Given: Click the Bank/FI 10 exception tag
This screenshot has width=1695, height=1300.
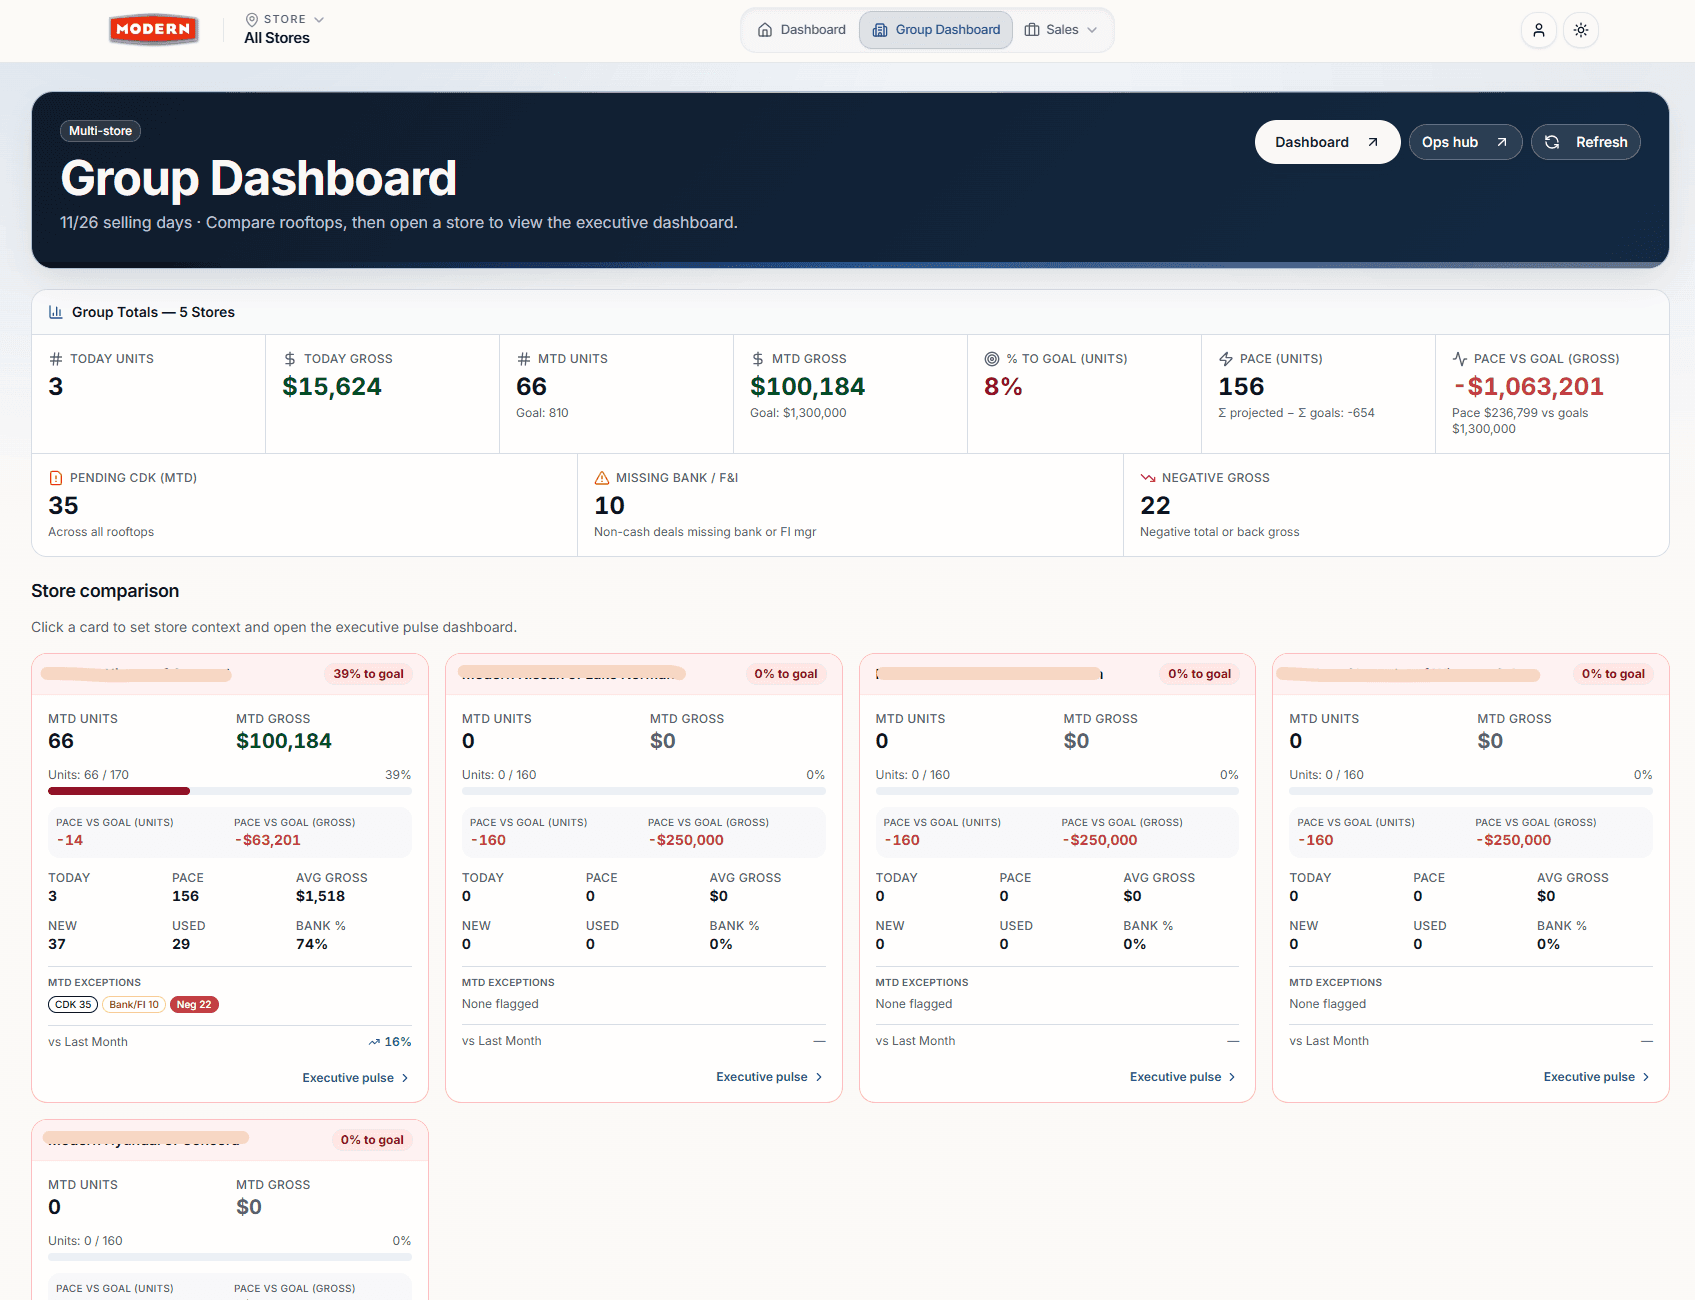Looking at the screenshot, I should click(x=134, y=1005).
